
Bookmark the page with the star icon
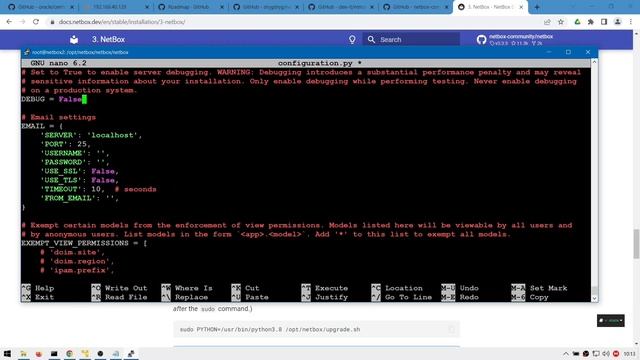click(x=561, y=22)
